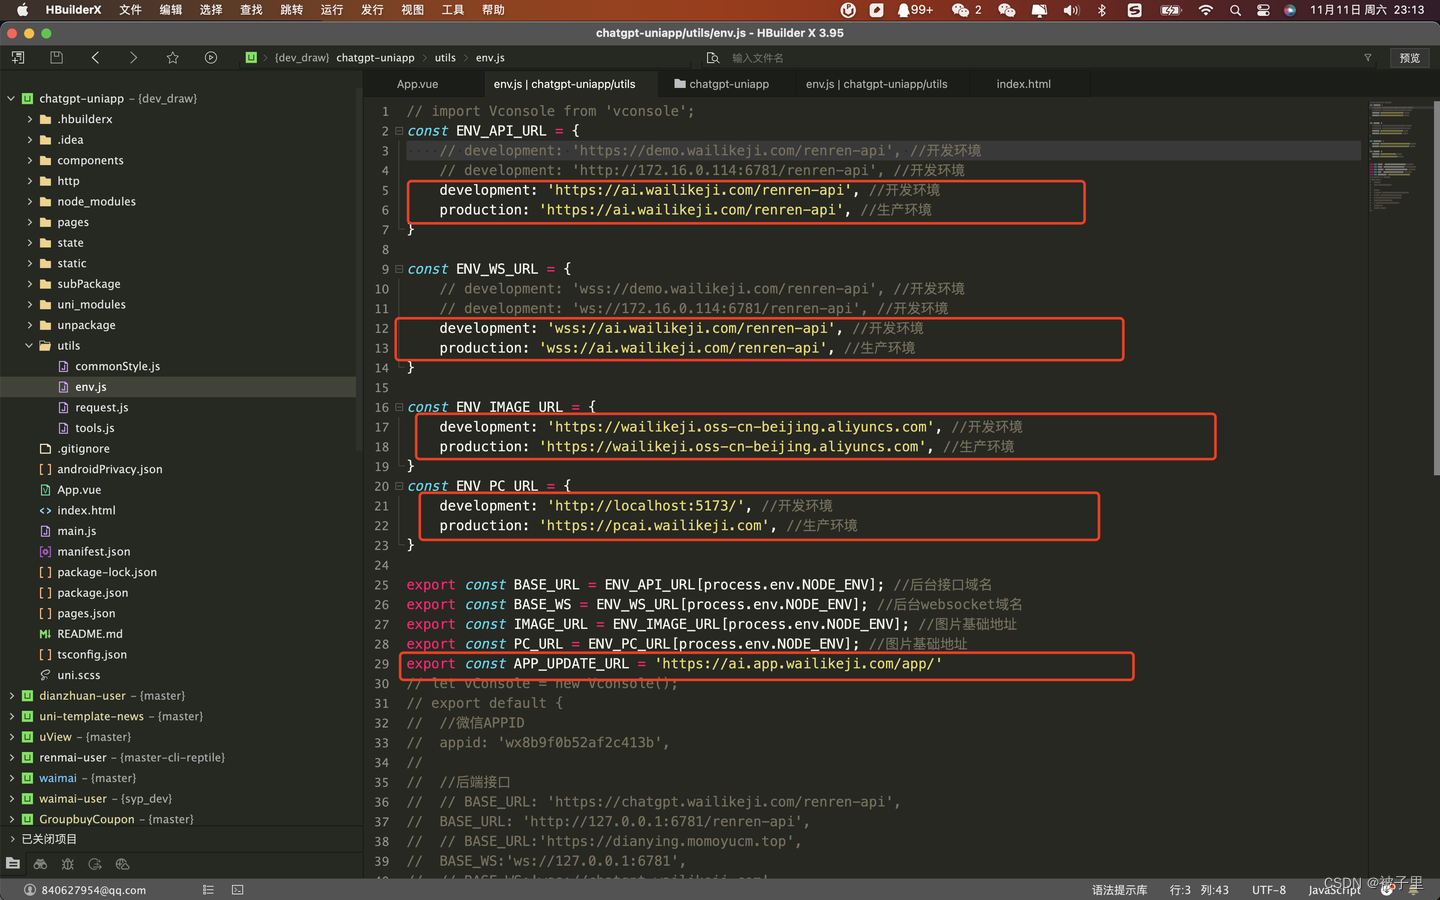Viewport: 1440px width, 900px height.
Task: Click the palette-style icon in bottom sidebar
Action: click(122, 864)
